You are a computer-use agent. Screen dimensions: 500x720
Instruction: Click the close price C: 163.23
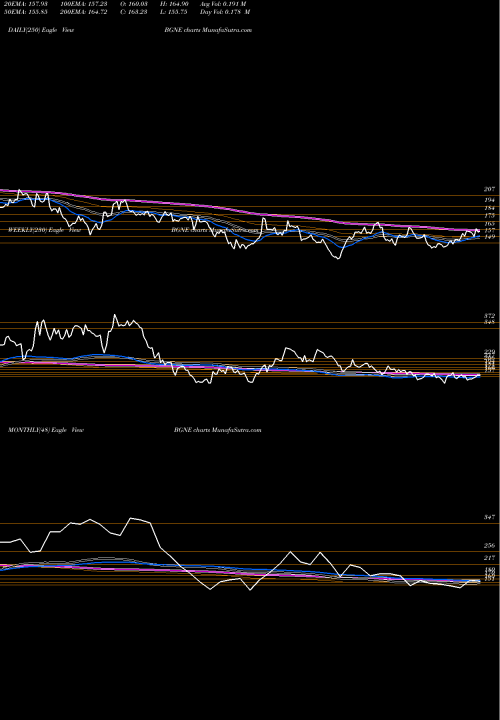point(133,12)
